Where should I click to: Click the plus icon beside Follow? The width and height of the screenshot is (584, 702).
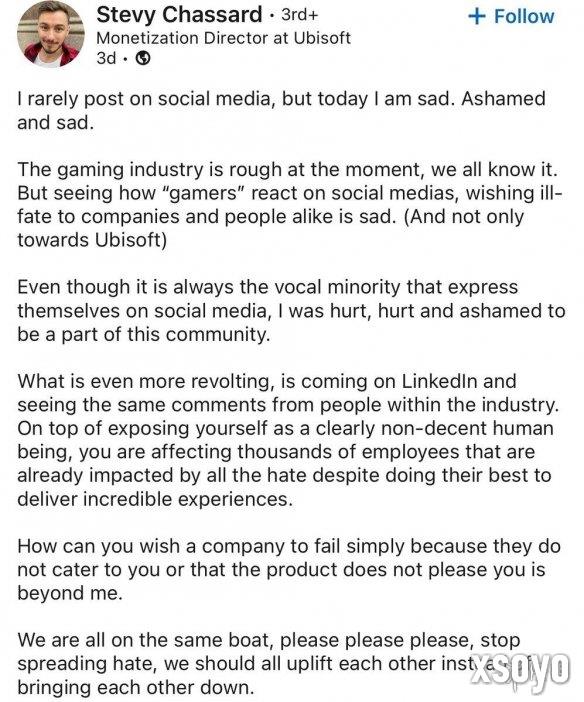click(477, 16)
